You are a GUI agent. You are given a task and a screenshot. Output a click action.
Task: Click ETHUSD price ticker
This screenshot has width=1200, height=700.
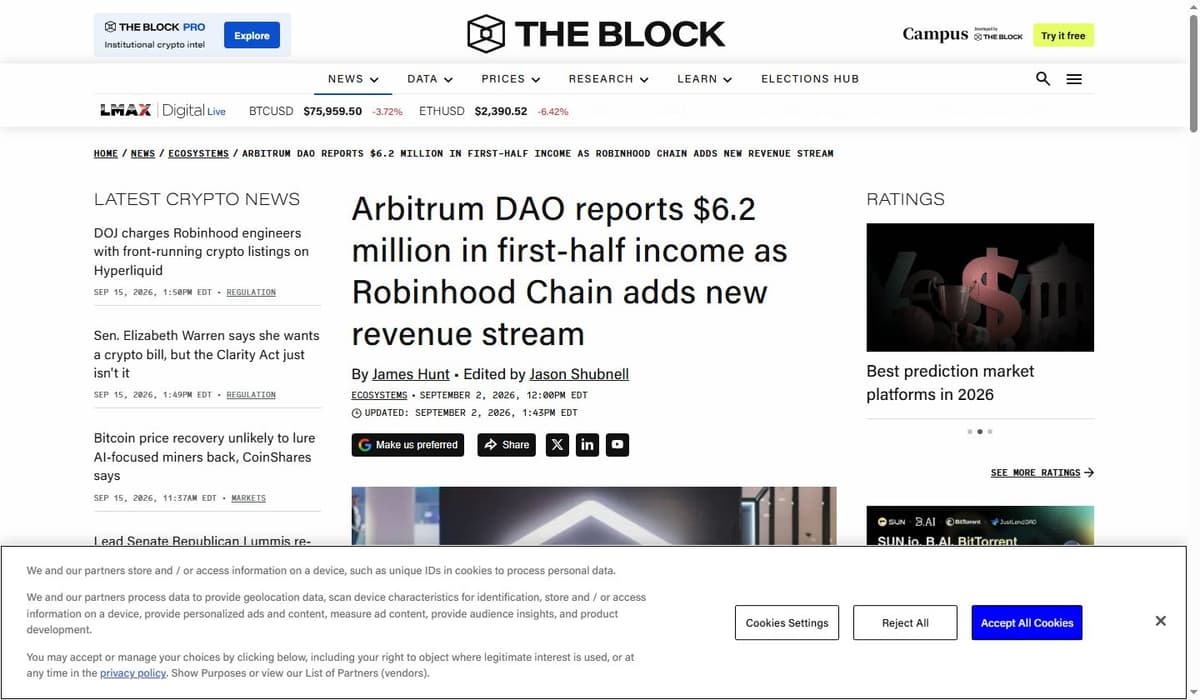point(493,111)
